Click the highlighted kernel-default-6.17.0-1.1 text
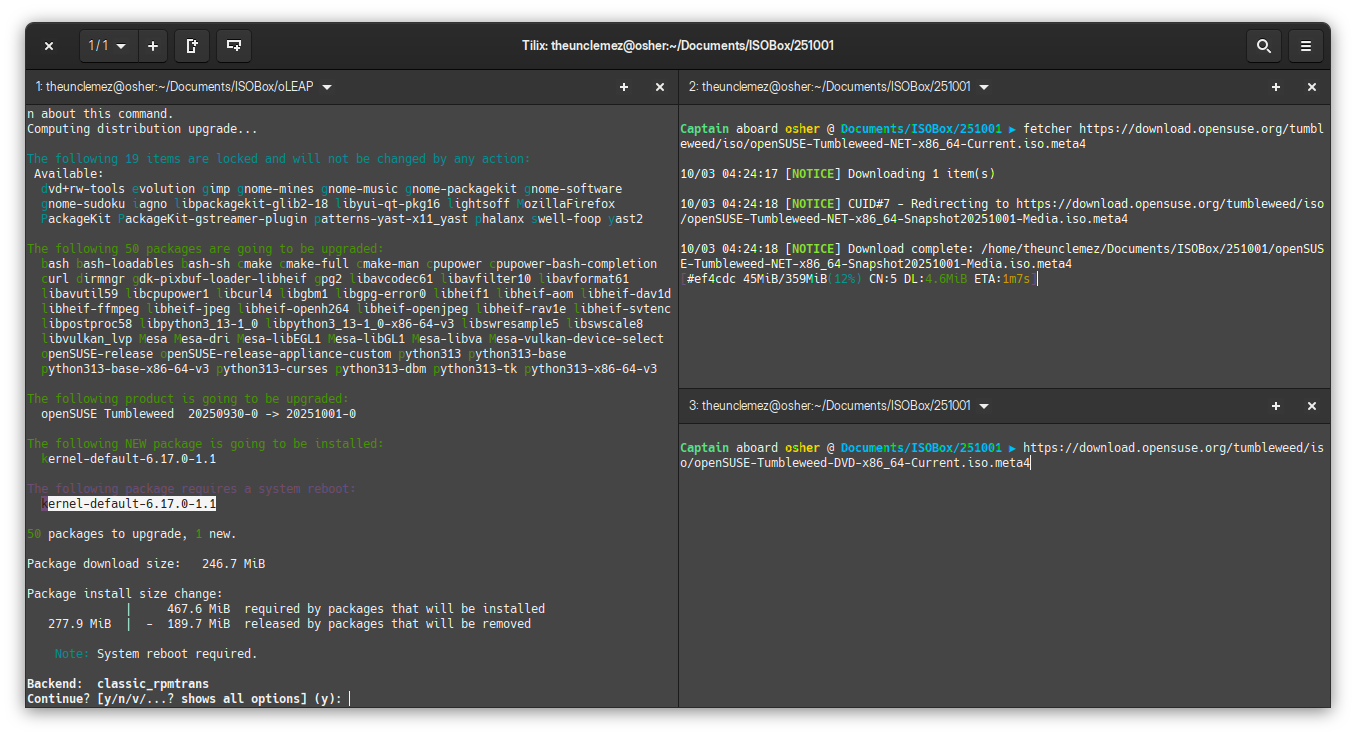The width and height of the screenshot is (1356, 736). [x=129, y=504]
